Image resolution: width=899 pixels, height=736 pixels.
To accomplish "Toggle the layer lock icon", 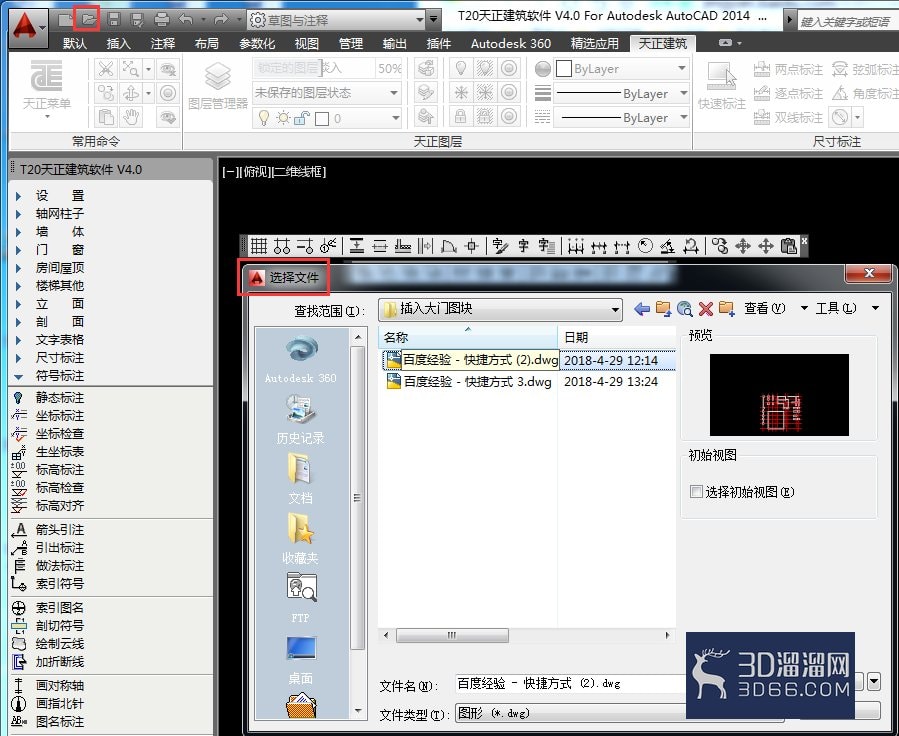I will (x=302, y=118).
